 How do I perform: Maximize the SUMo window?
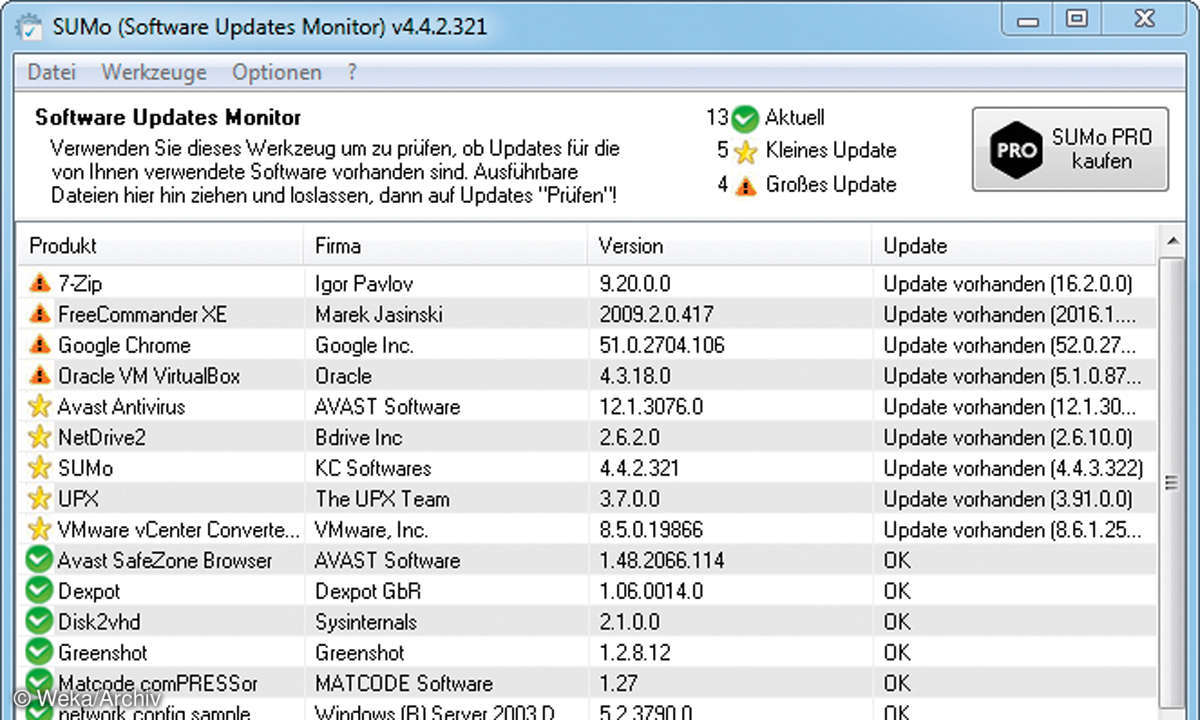[1077, 18]
